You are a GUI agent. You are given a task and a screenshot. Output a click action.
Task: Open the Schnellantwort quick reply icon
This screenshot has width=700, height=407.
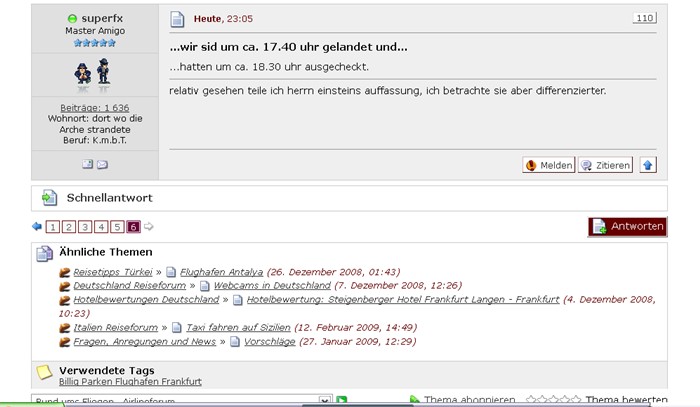48,198
